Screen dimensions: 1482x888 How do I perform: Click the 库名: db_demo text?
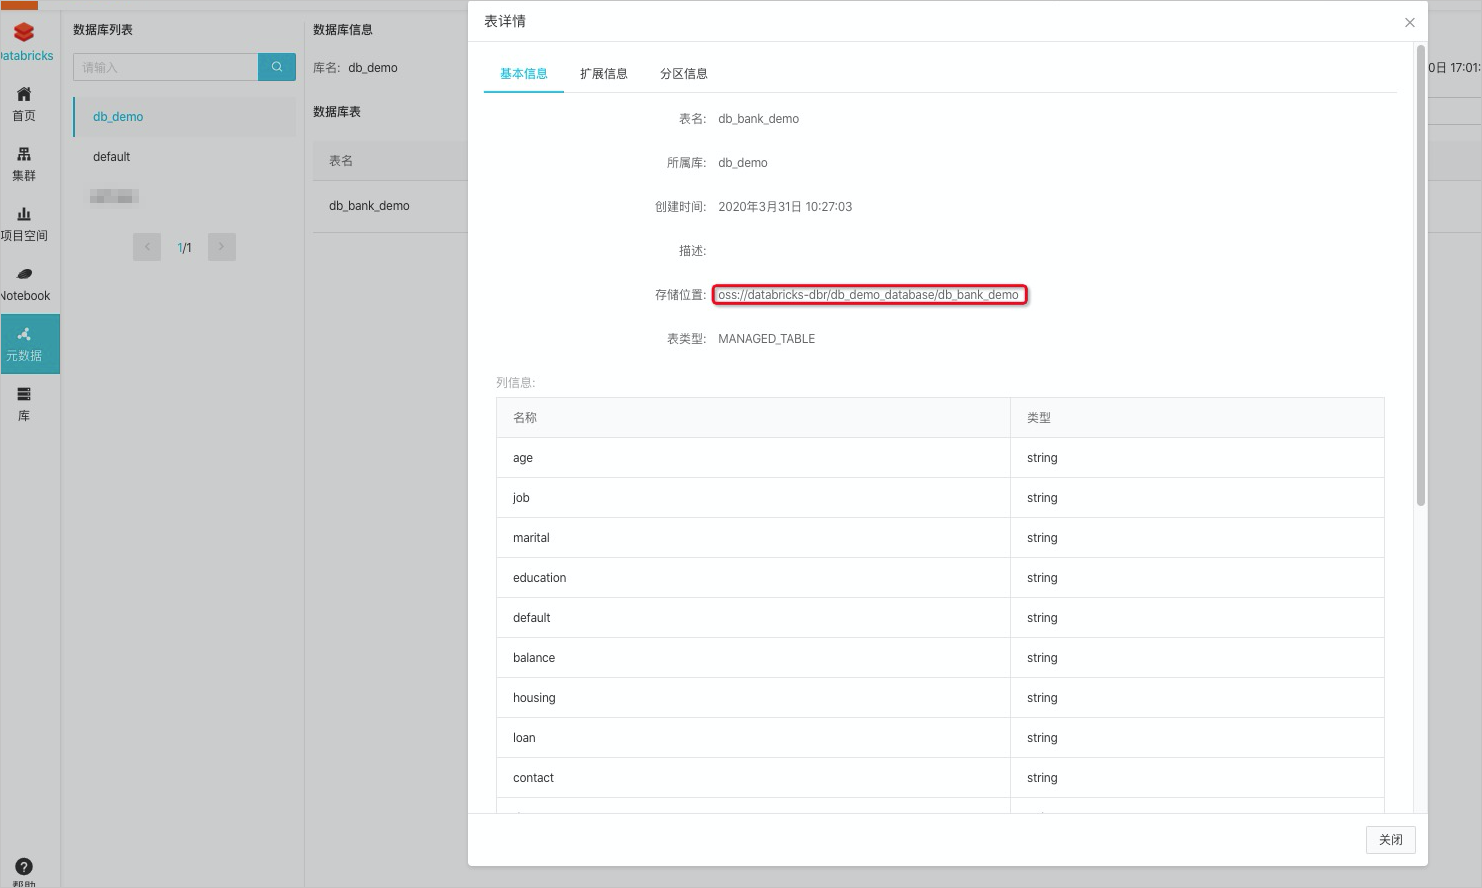tap(355, 68)
